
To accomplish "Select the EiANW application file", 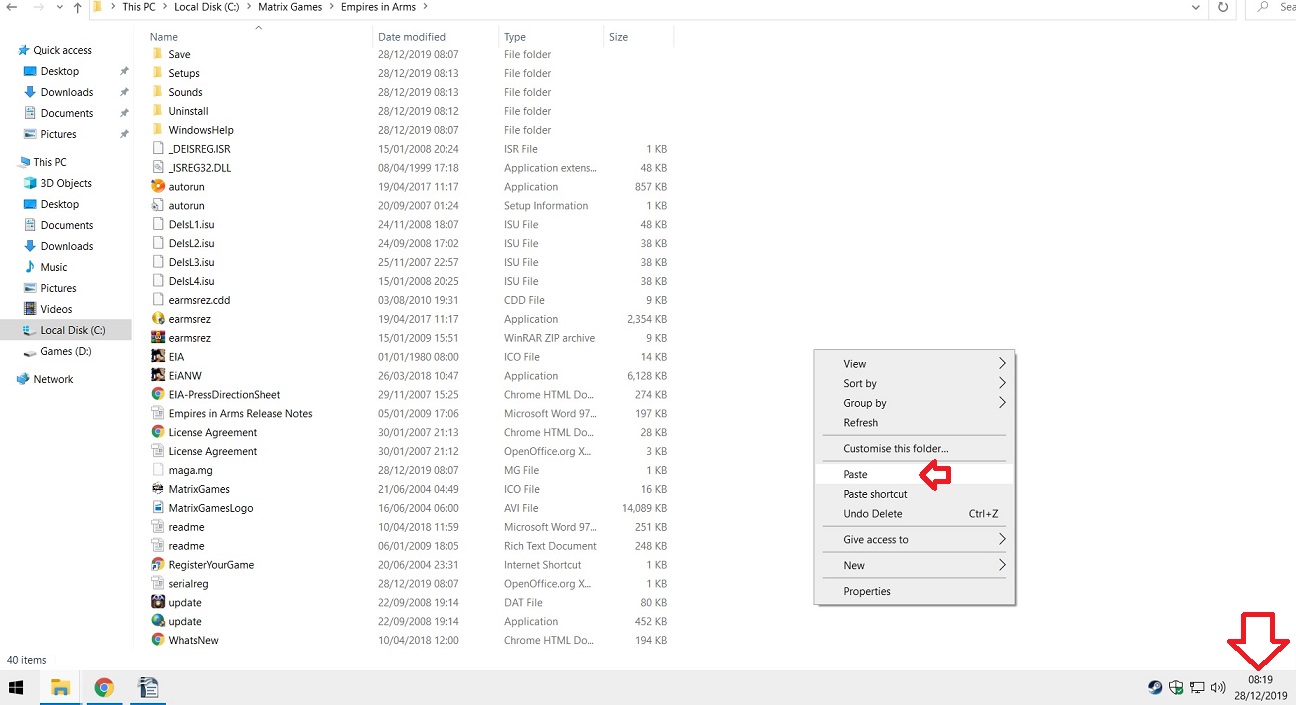I will click(185, 376).
